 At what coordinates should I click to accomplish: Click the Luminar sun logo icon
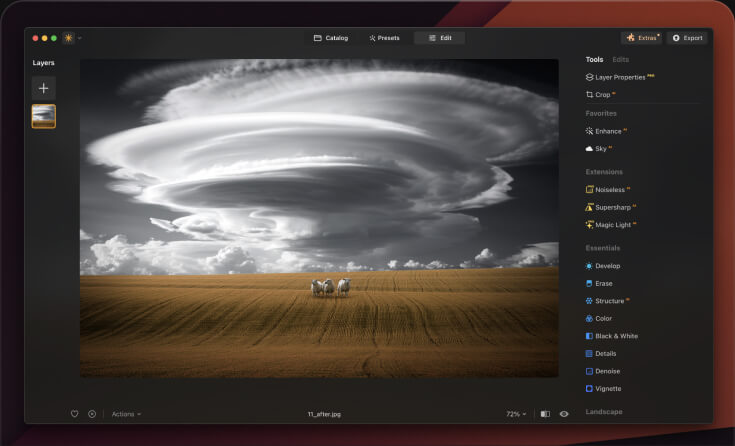[x=68, y=38]
